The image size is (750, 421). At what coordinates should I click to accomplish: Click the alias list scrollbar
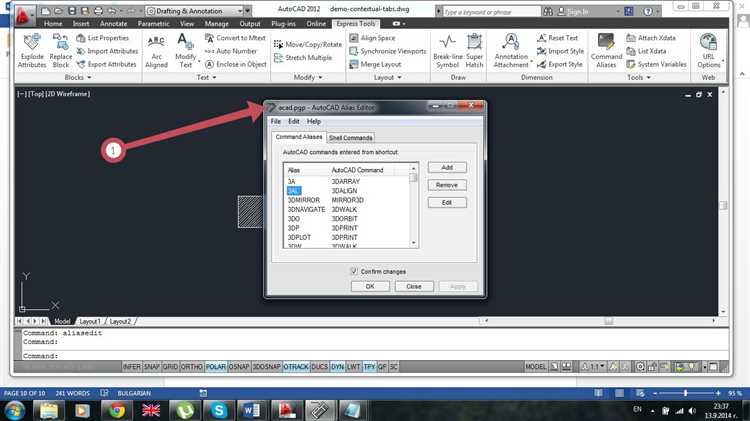point(413,206)
